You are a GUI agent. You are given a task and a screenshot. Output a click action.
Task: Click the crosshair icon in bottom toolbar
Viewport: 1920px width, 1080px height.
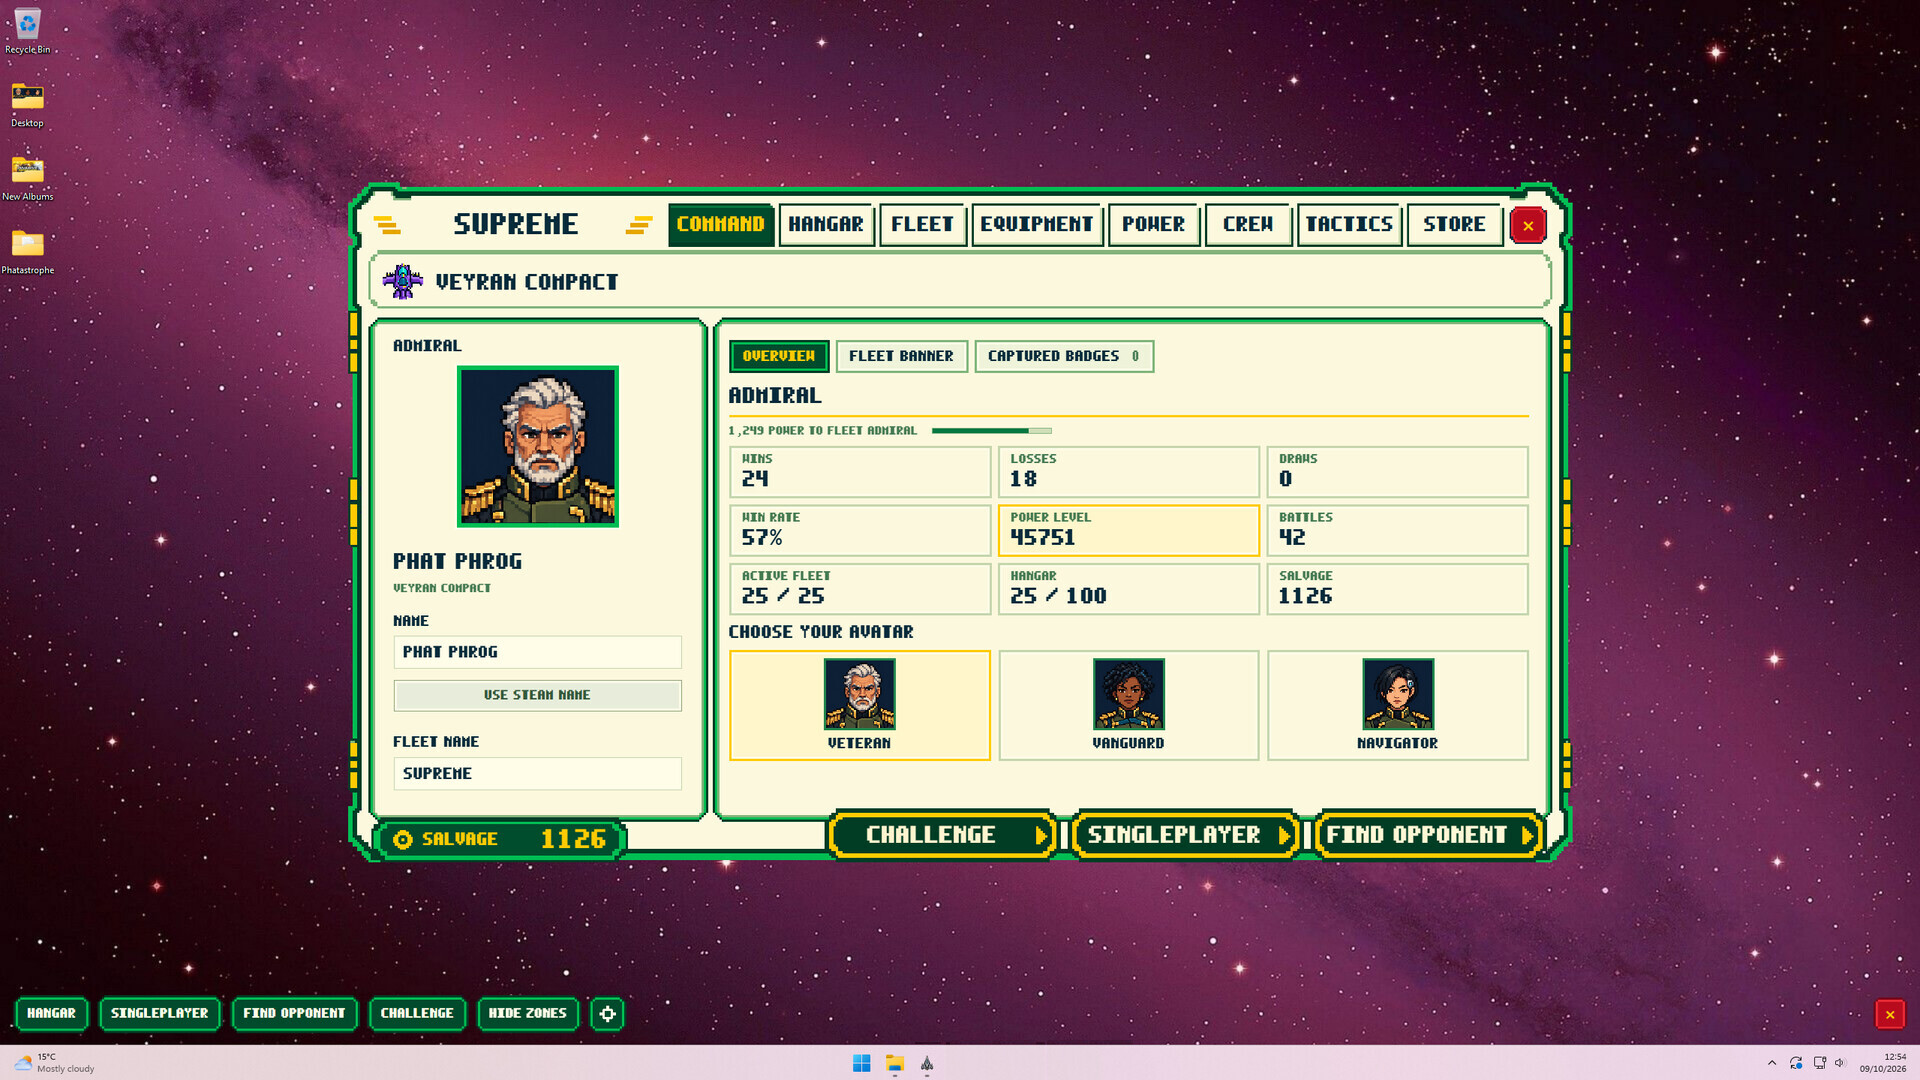pyautogui.click(x=607, y=1013)
